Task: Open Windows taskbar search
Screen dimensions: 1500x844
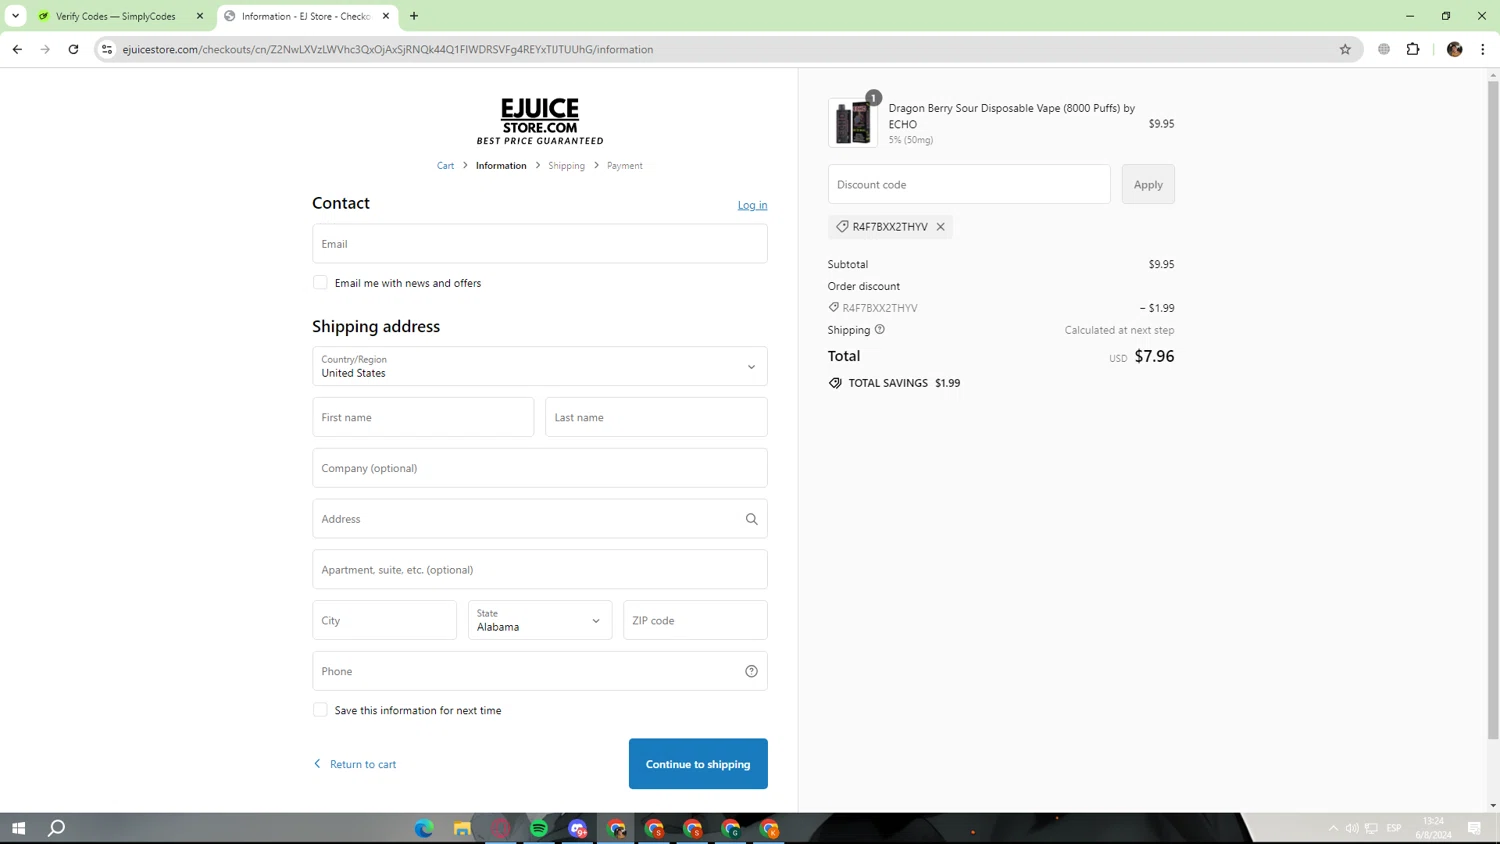Action: point(57,828)
